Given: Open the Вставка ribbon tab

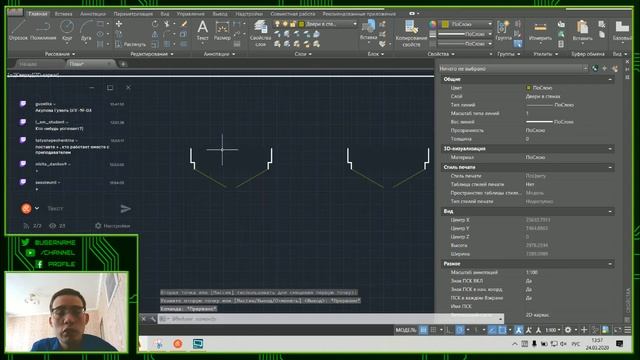Looking at the screenshot, I should click(x=63, y=14).
